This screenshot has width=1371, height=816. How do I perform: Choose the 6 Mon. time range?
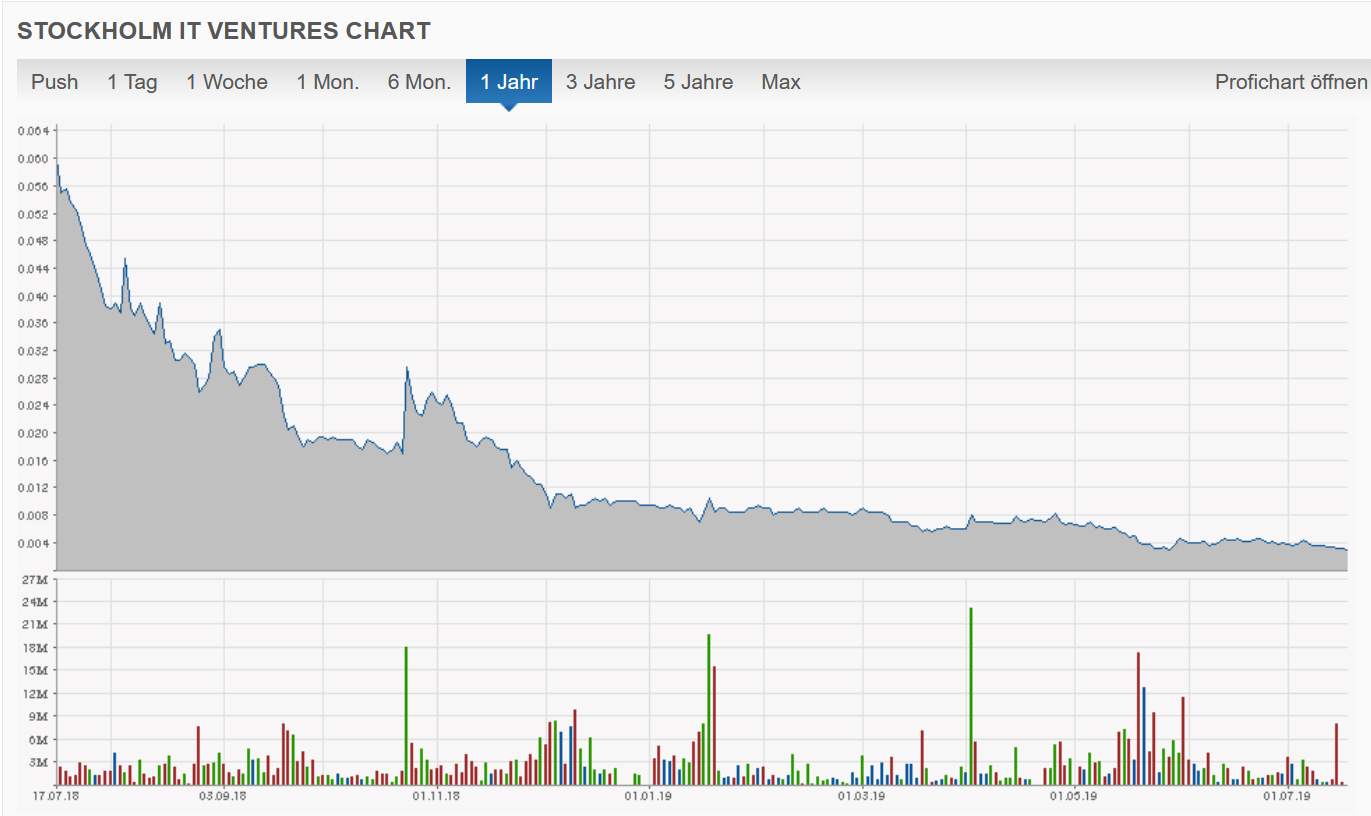pyautogui.click(x=419, y=82)
